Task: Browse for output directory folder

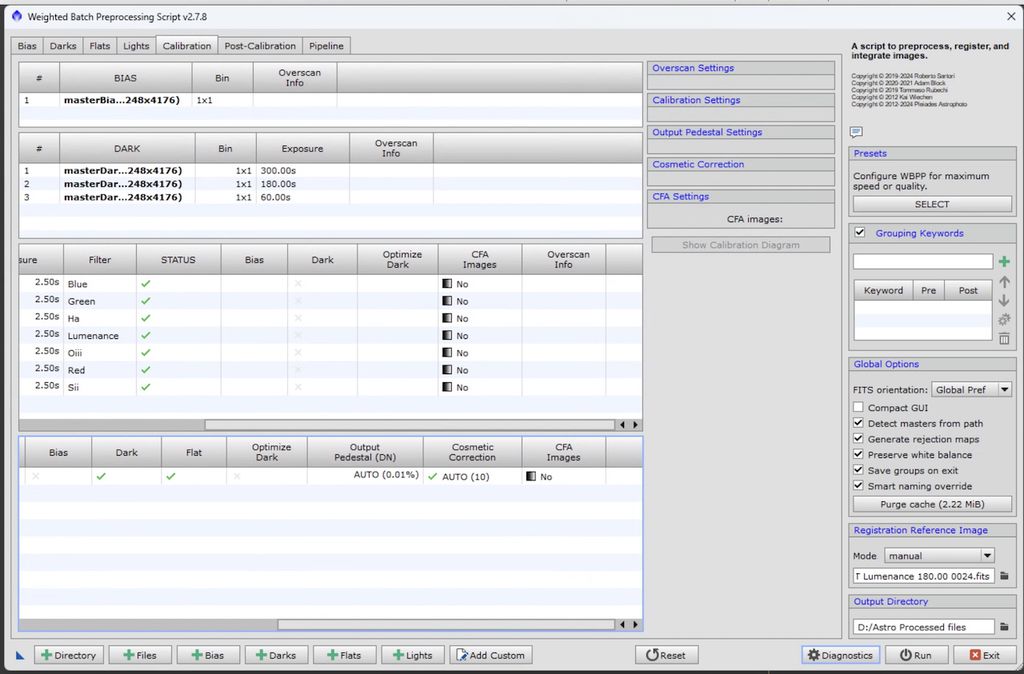Action: click(1004, 626)
